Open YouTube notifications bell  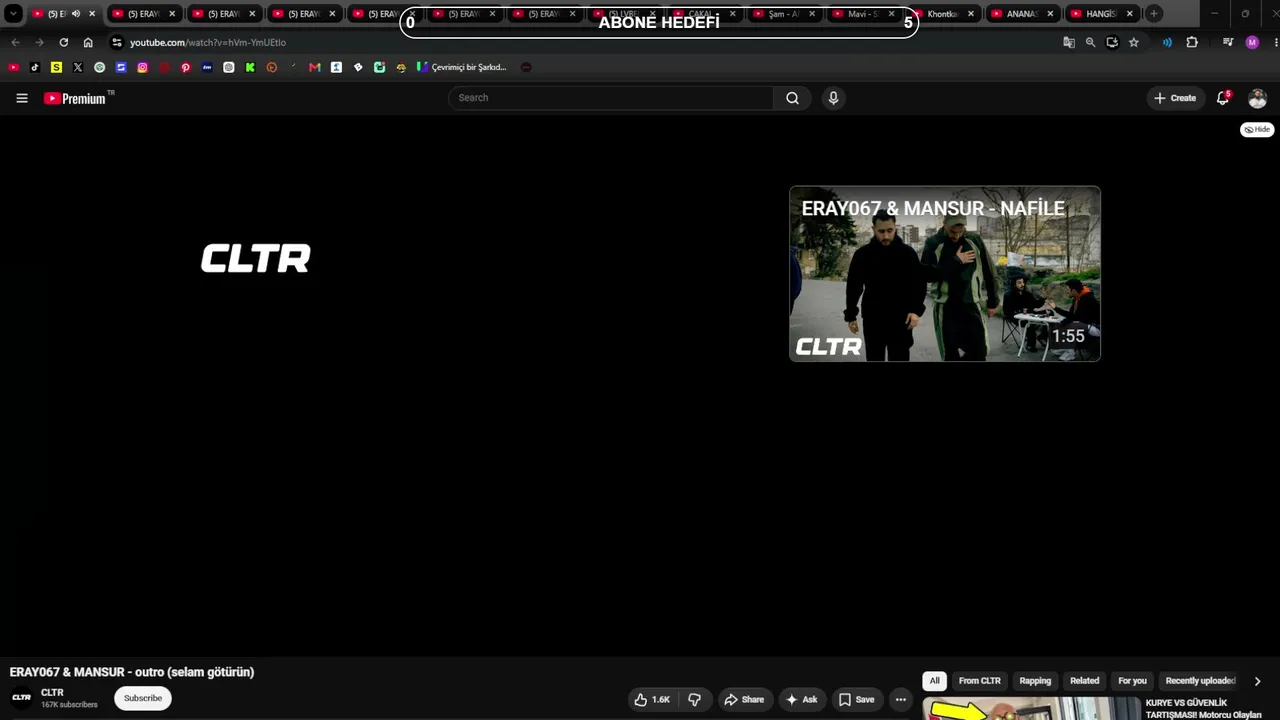1223,98
